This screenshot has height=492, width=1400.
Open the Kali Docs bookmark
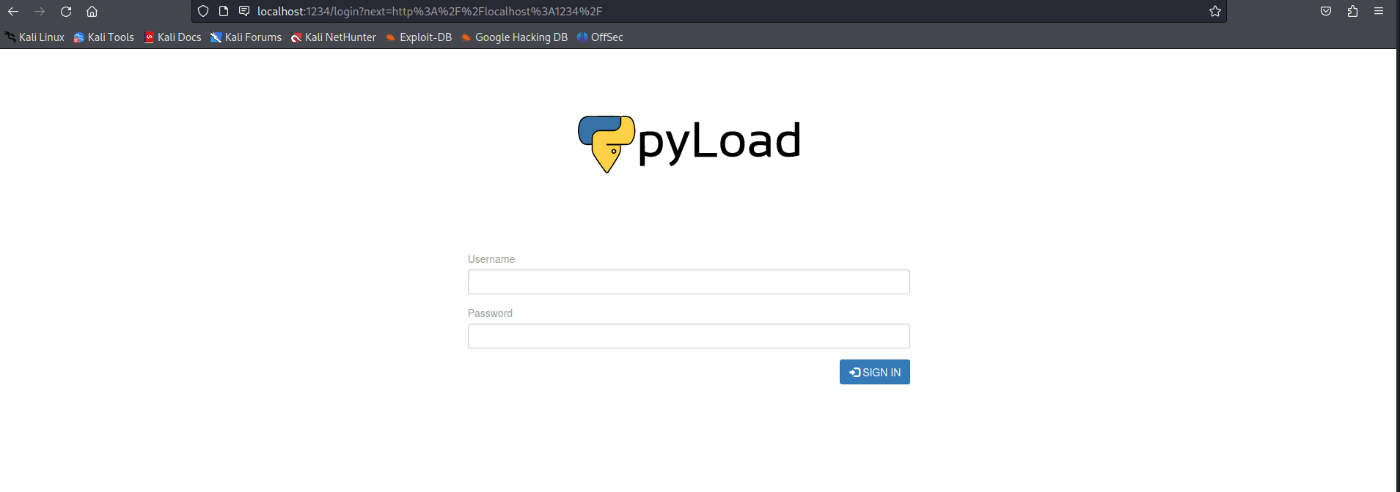[x=172, y=37]
